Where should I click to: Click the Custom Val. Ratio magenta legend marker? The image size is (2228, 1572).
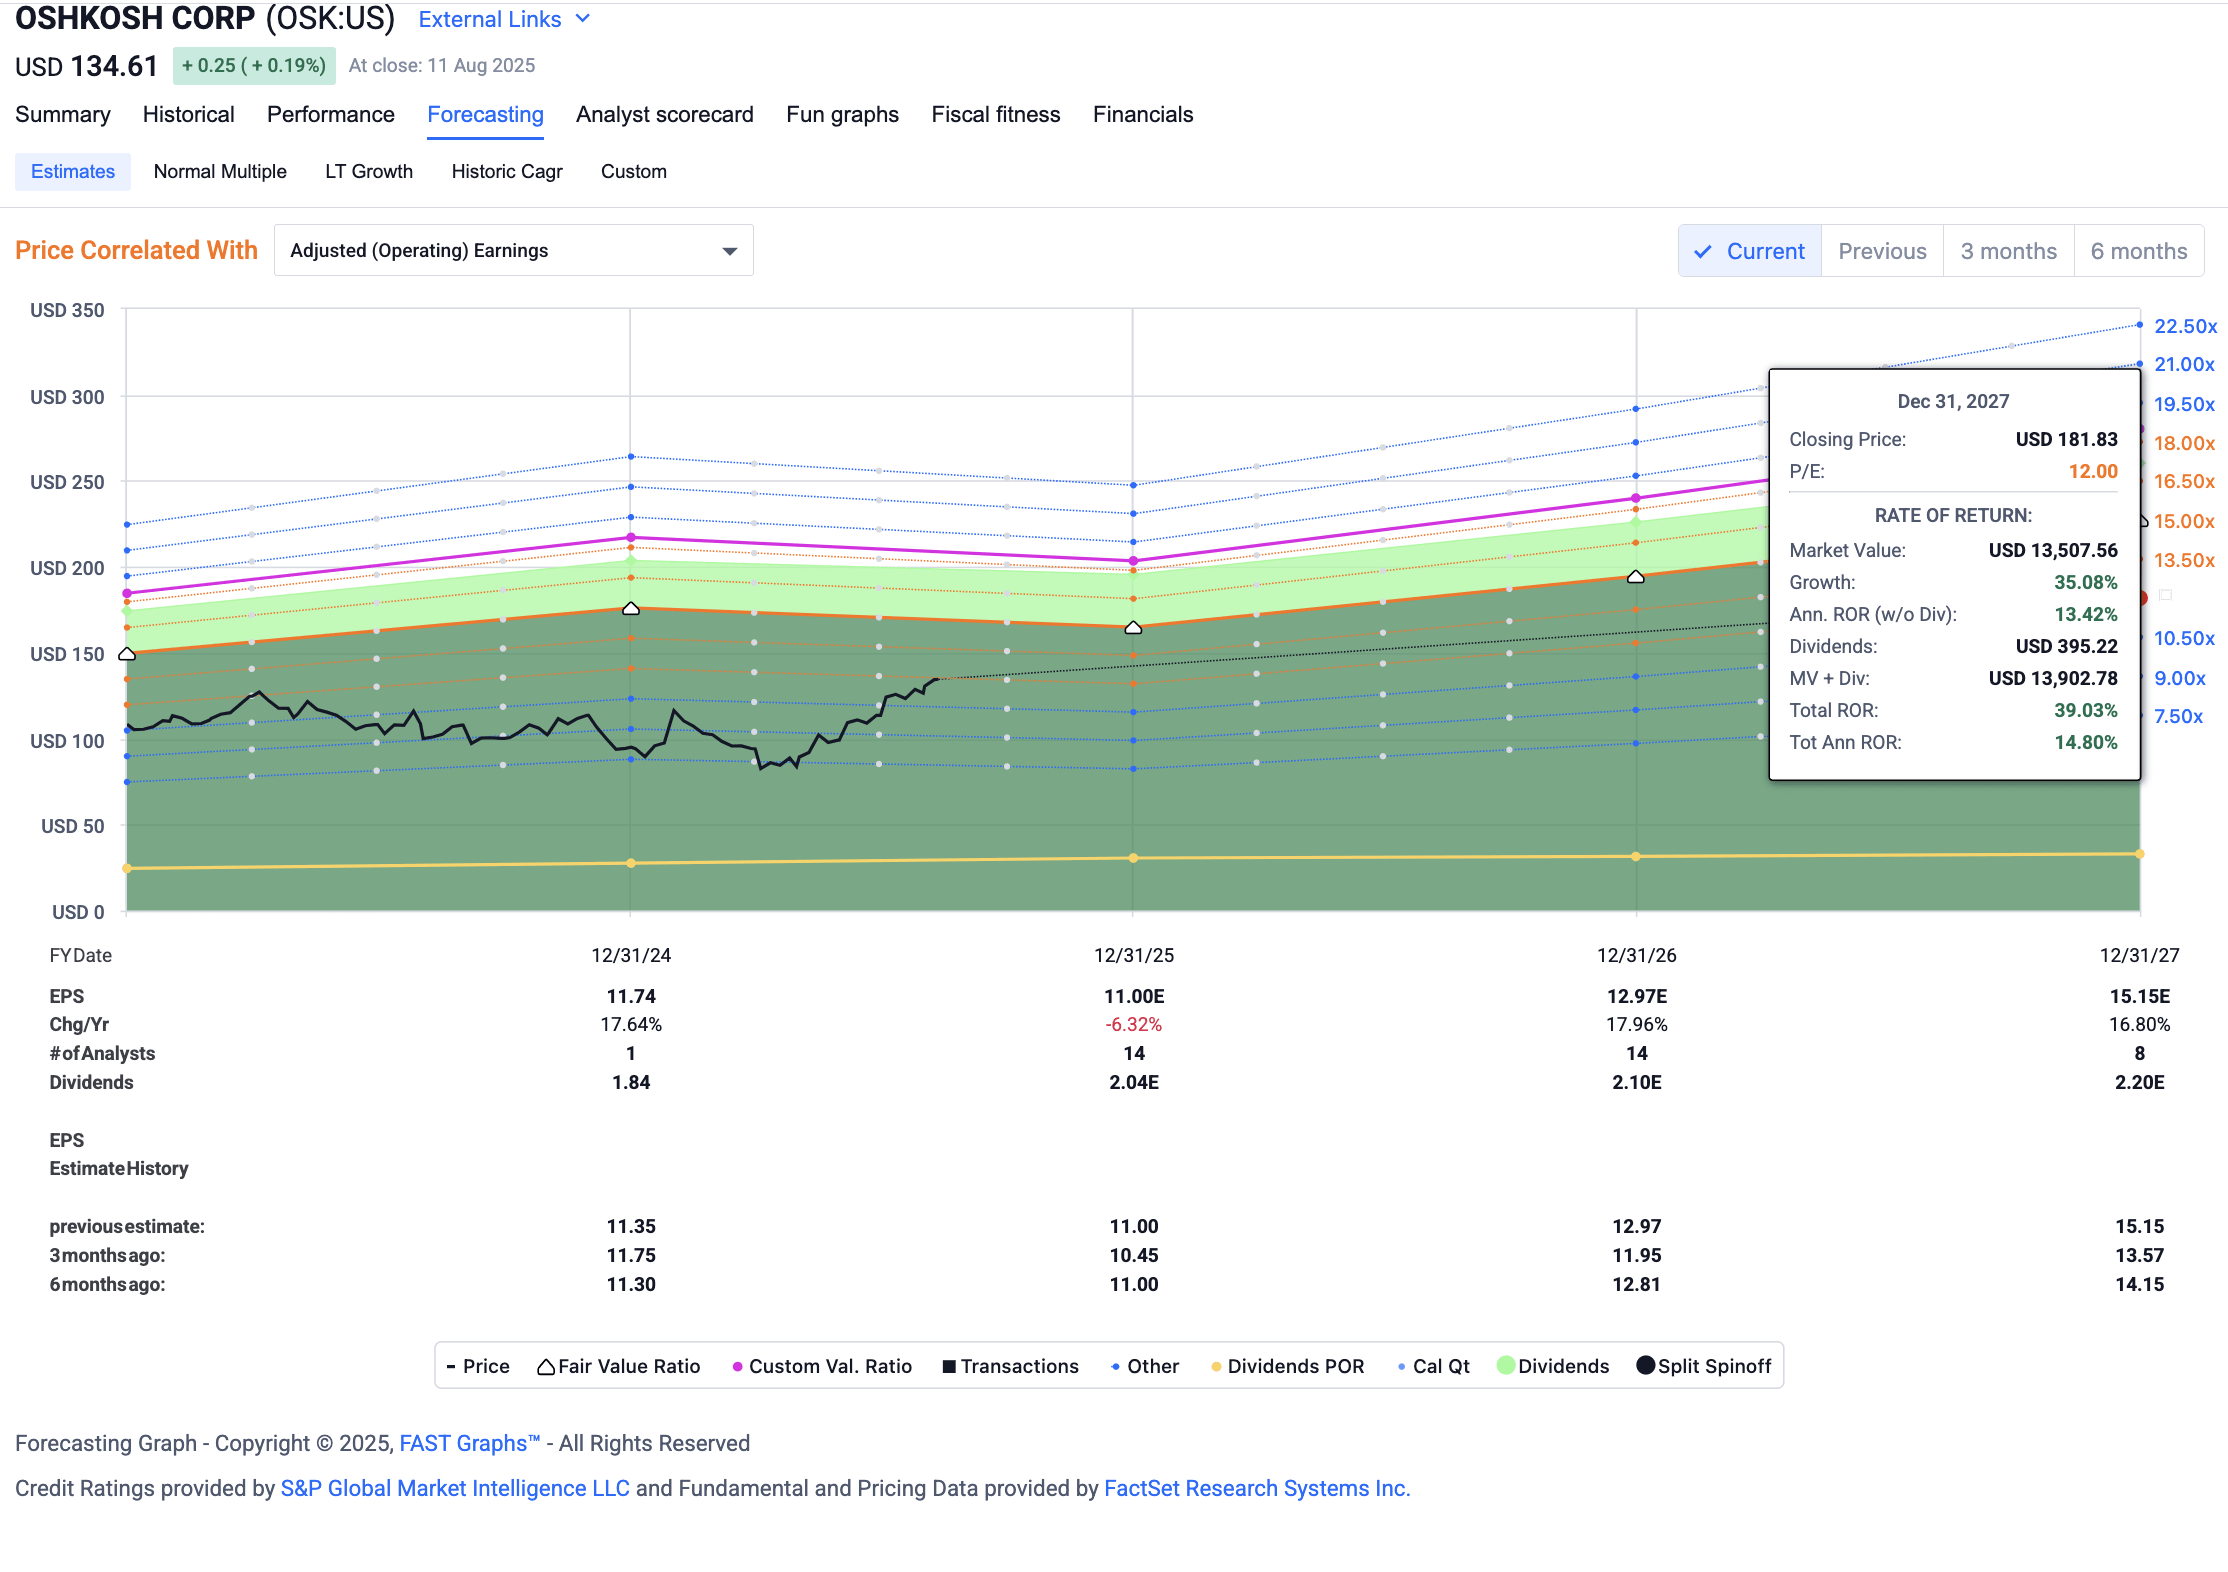click(x=737, y=1366)
